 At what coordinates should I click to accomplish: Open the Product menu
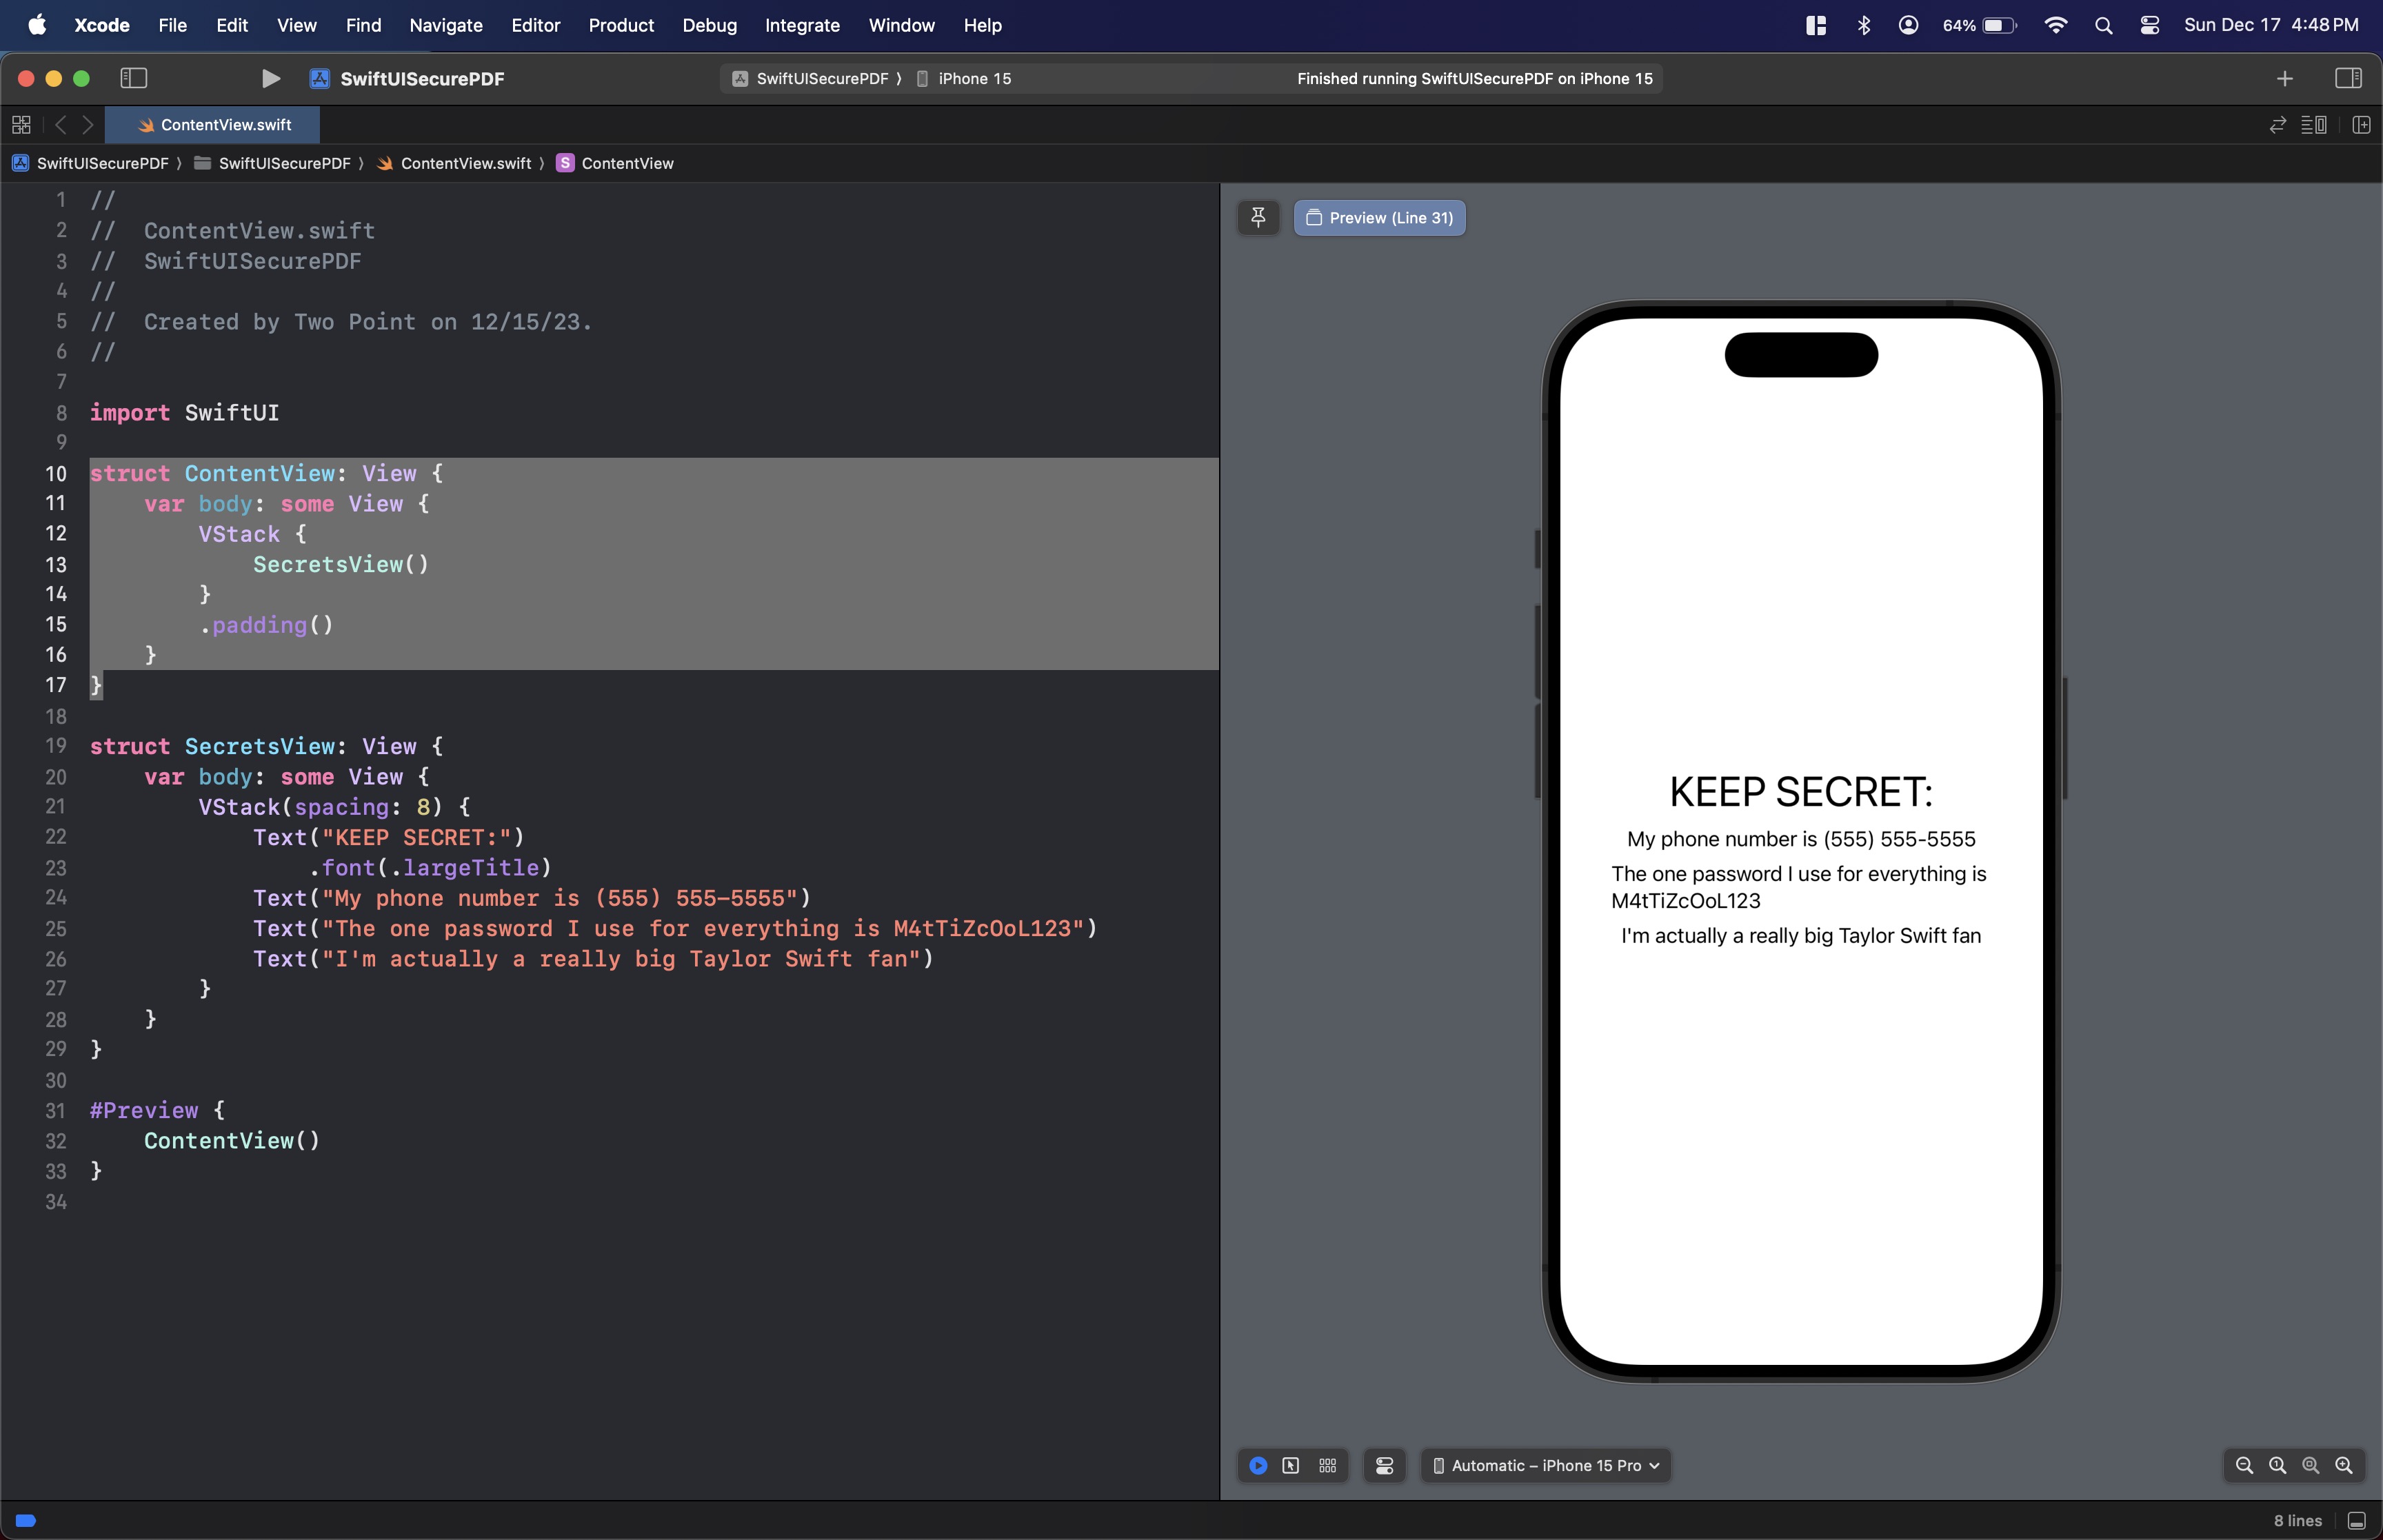(621, 25)
